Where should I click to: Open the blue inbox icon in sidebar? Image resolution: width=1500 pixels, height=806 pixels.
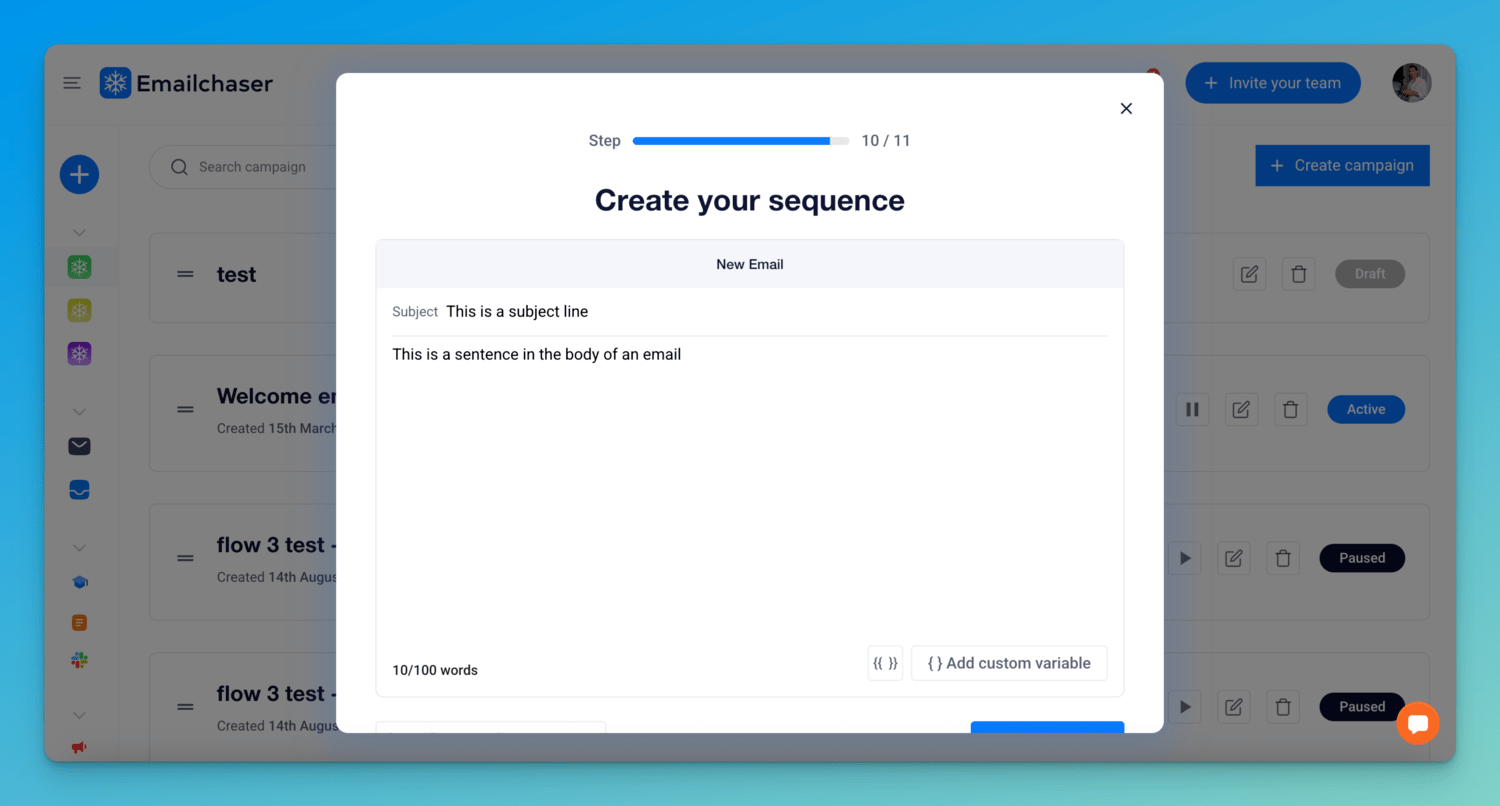79,490
